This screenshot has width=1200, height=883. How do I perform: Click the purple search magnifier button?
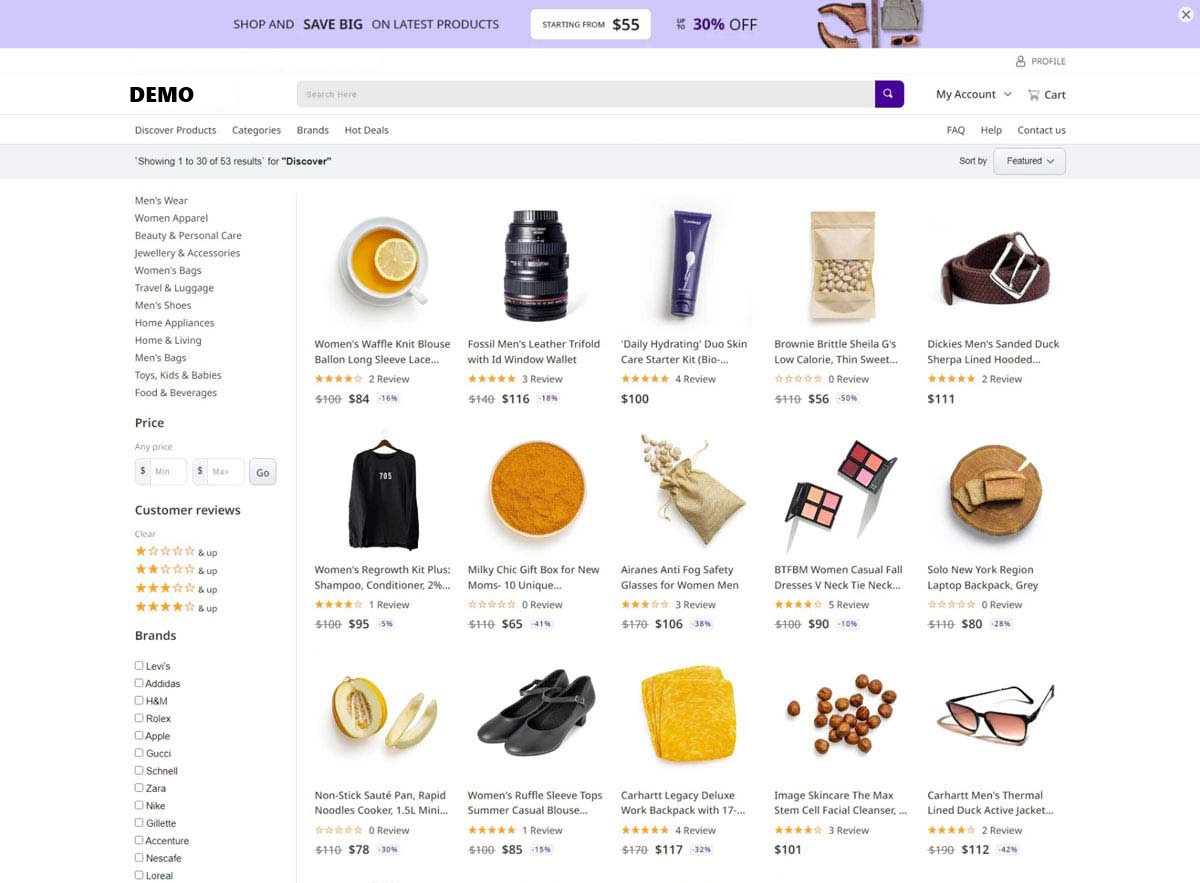[x=889, y=94]
